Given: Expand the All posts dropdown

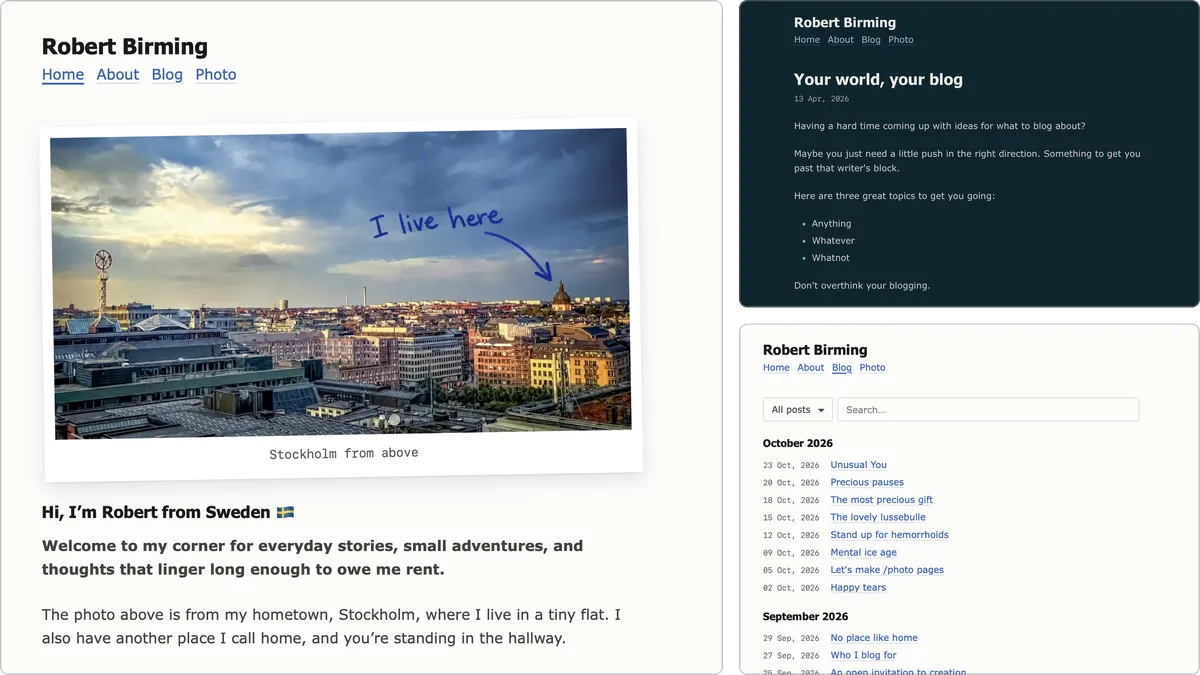Looking at the screenshot, I should click(797, 409).
